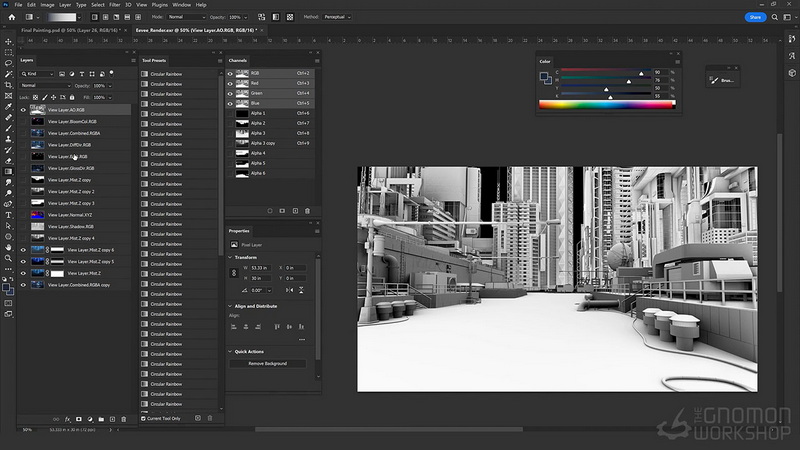Viewport: 800px width, 450px height.
Task: Open layer effects fx menu
Action: click(67, 419)
